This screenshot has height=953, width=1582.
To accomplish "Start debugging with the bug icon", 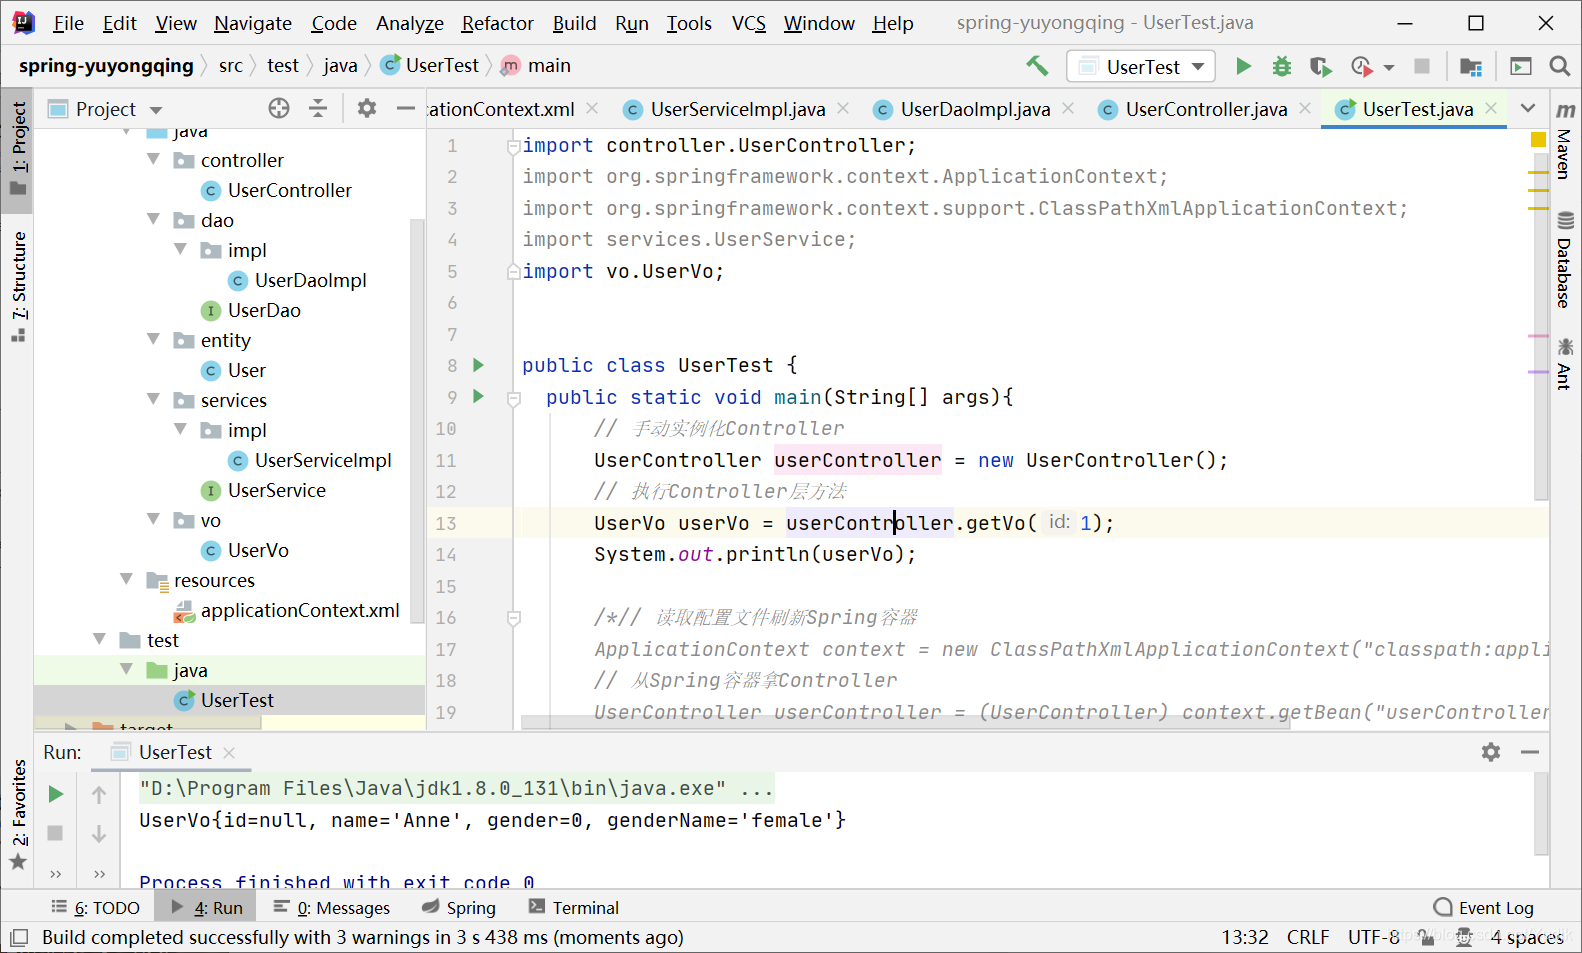I will tap(1282, 66).
